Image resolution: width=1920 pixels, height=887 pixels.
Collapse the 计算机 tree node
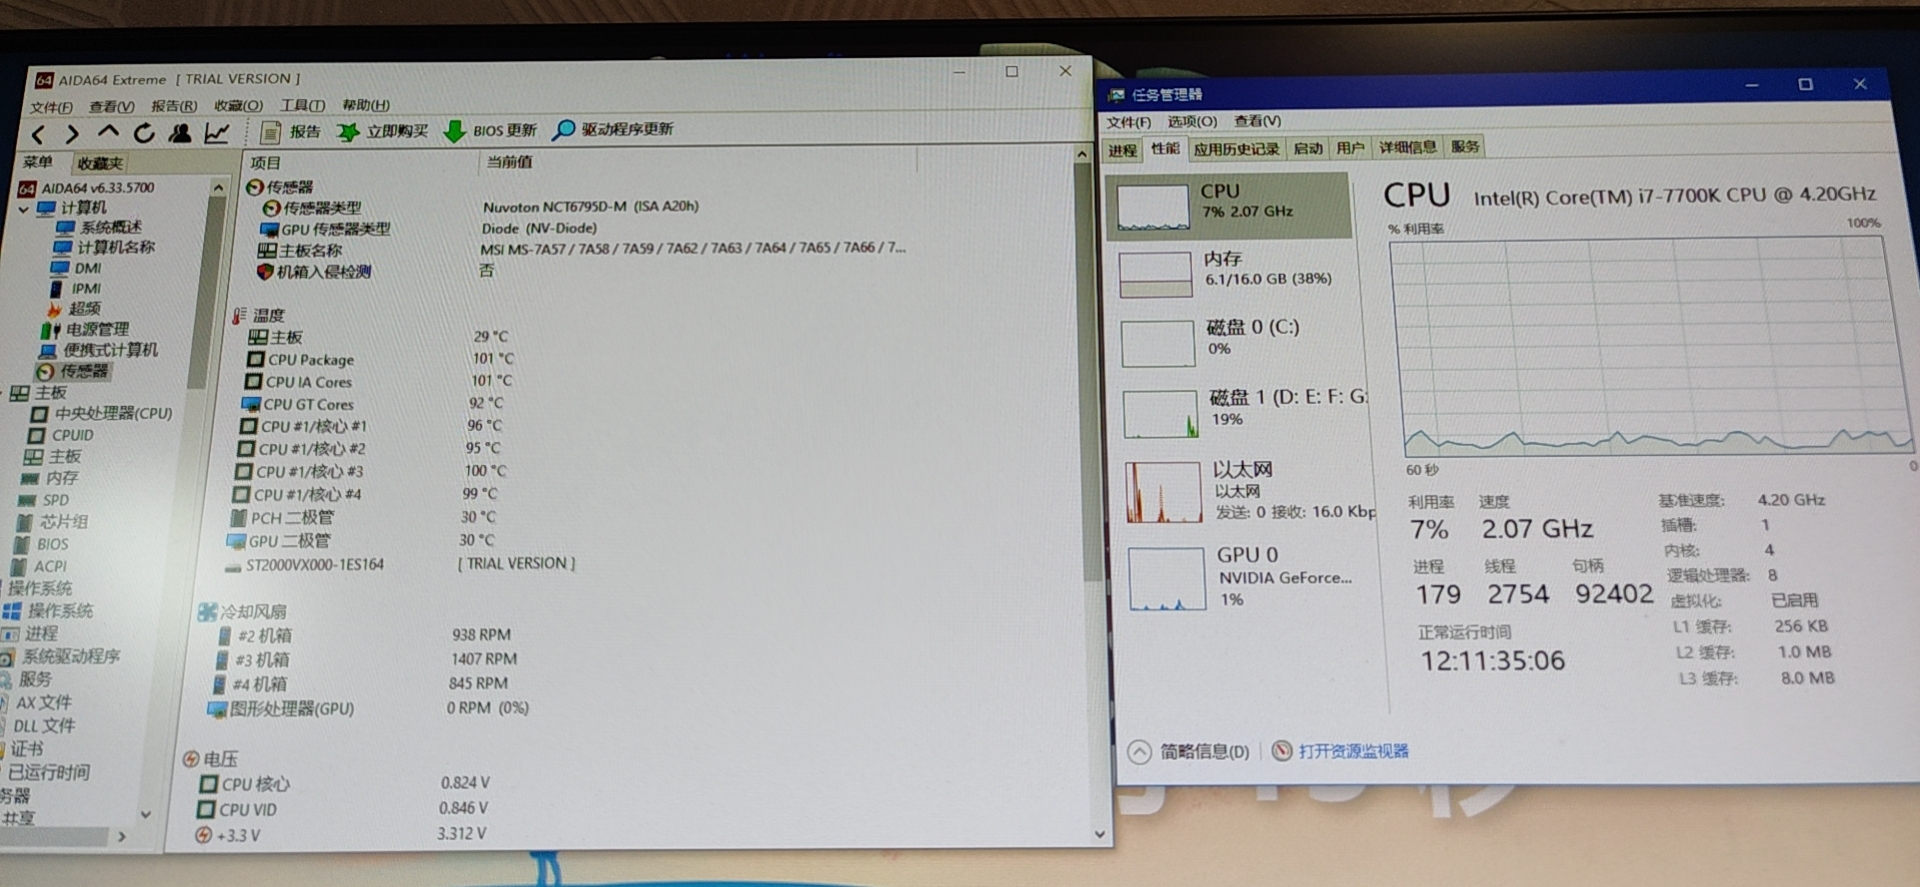[x=24, y=209]
